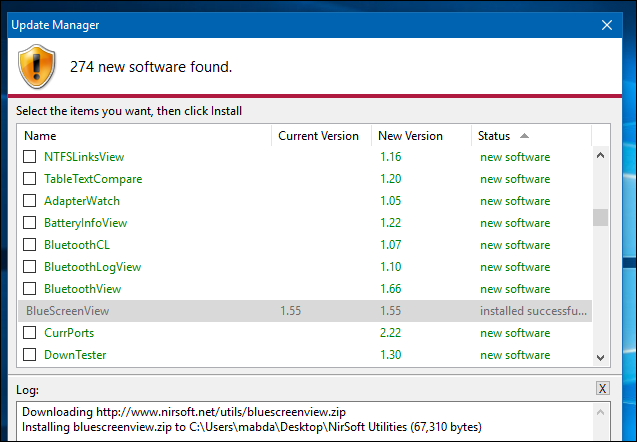Click BluetoothView new version 1.66
The width and height of the screenshot is (637, 442).
pyautogui.click(x=391, y=288)
